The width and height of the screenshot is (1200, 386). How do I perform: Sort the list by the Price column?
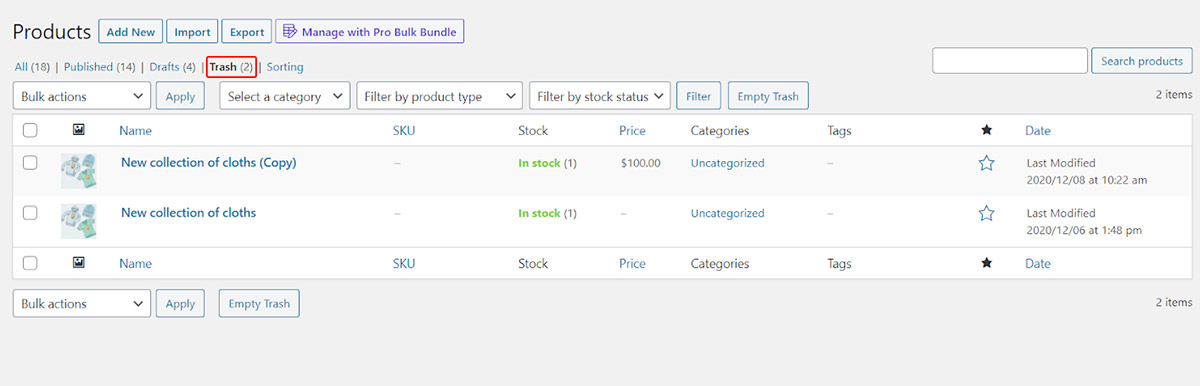coord(632,130)
